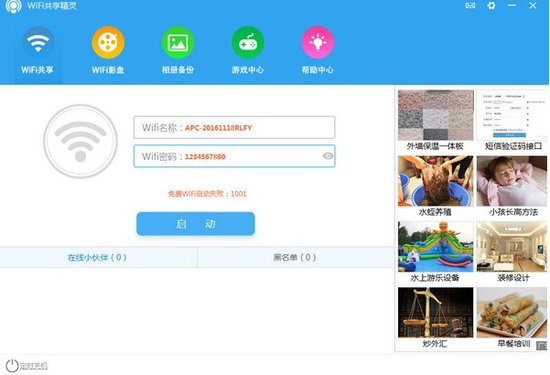Switch to 在线小伙伴 (0) tab
The width and height of the screenshot is (550, 375).
tap(99, 257)
